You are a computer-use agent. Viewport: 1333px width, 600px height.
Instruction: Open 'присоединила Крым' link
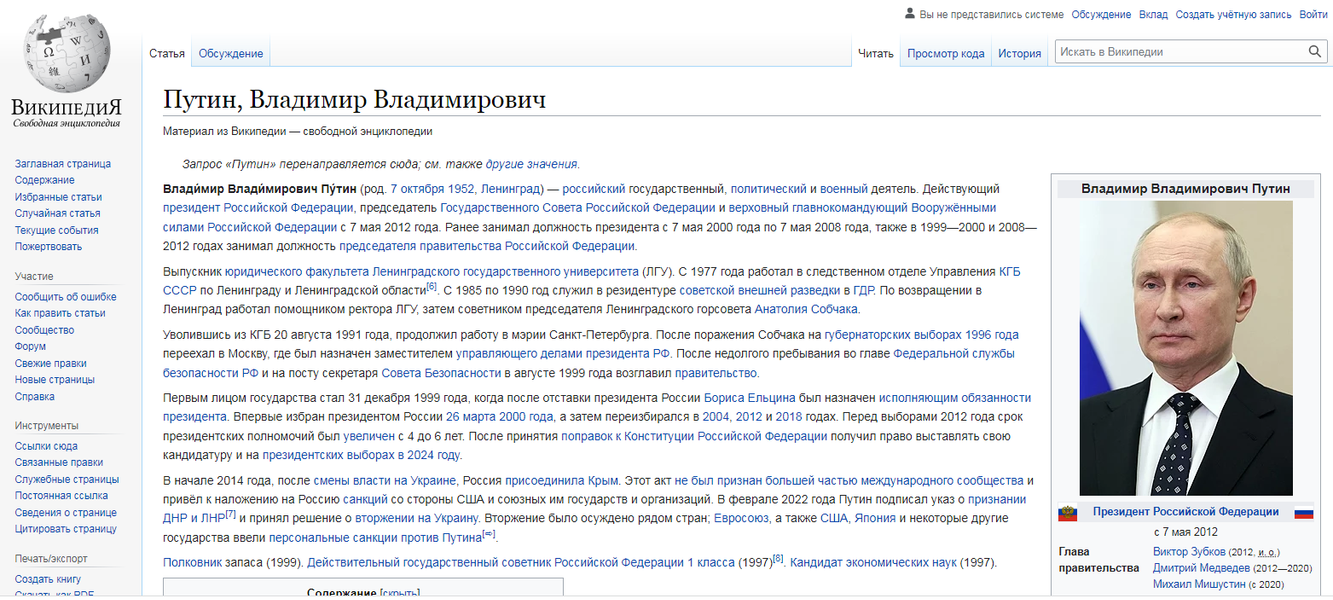pos(563,481)
